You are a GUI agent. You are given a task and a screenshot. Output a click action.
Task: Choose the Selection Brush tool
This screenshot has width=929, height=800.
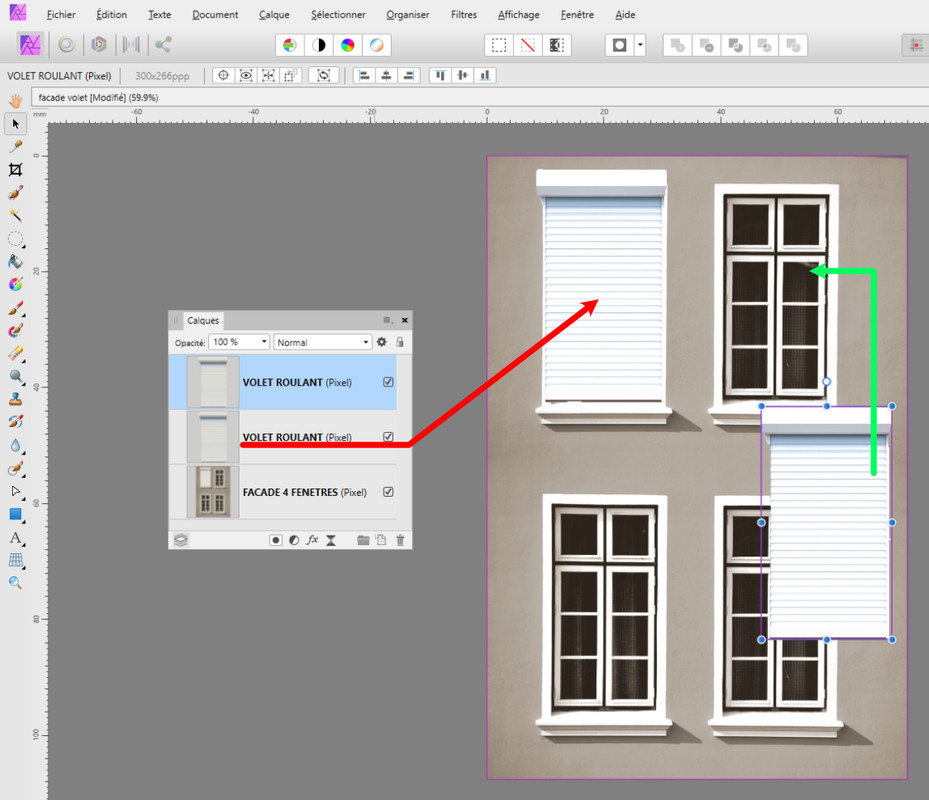[15, 193]
